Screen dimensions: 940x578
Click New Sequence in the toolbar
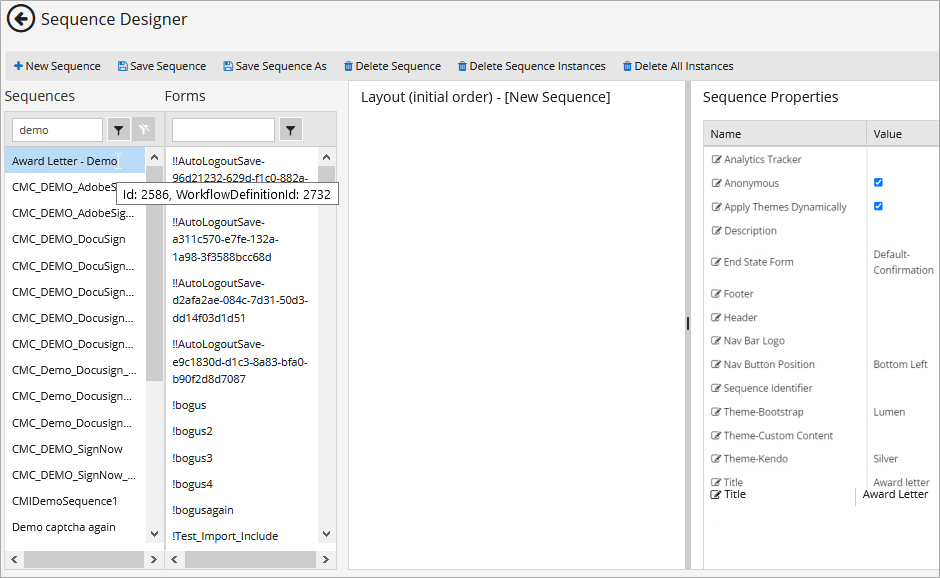click(57, 66)
